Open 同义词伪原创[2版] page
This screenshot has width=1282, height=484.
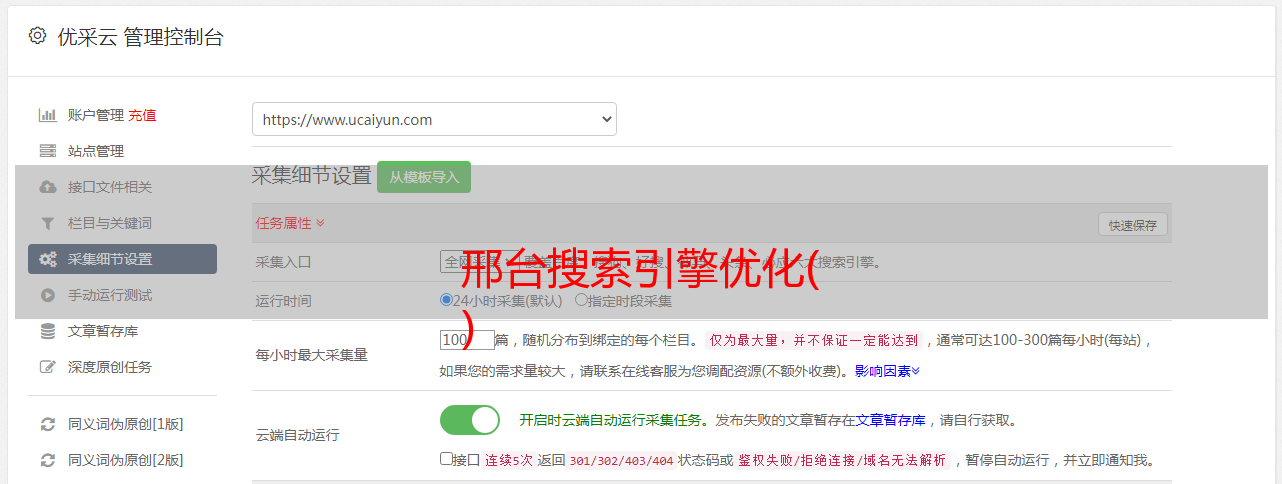126,460
